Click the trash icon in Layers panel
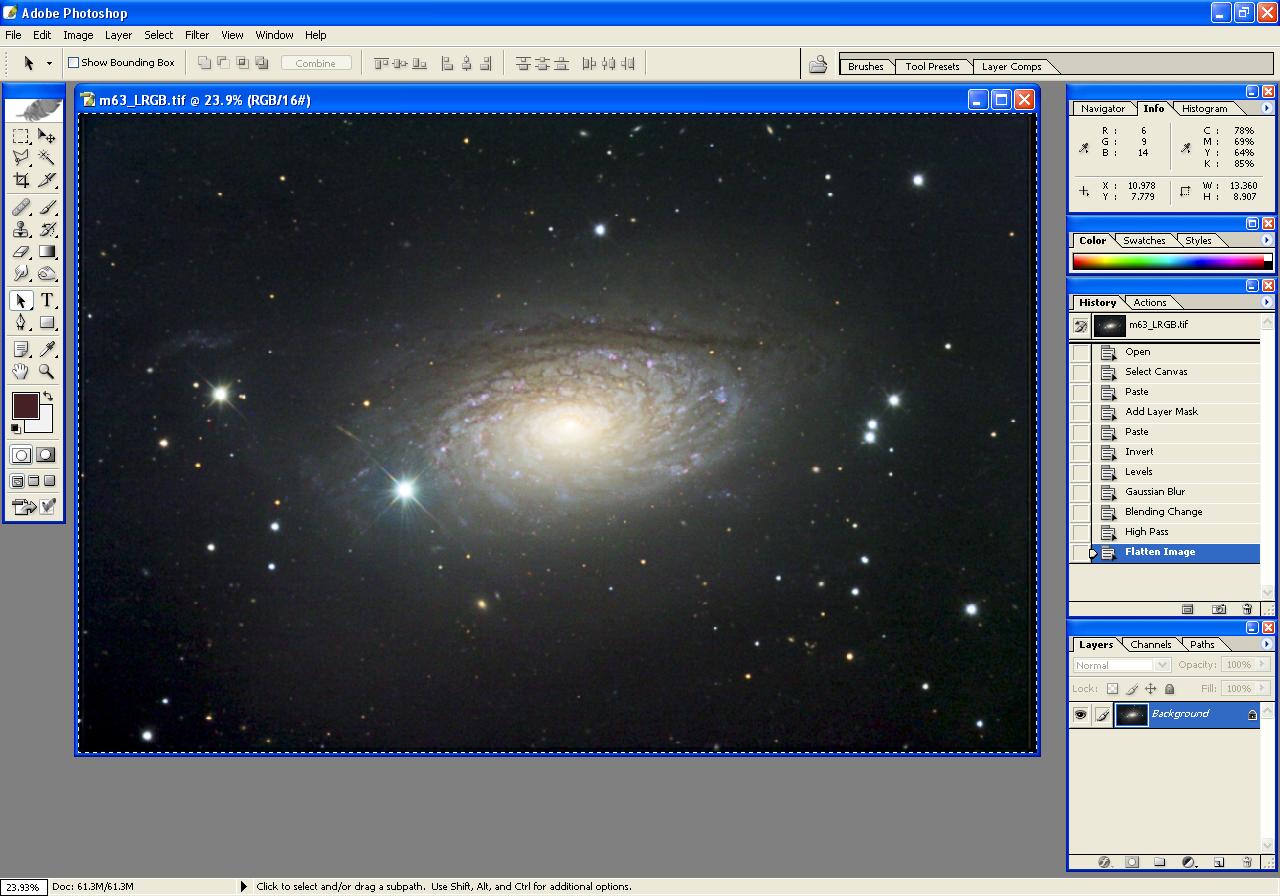Screen dimensions: 1280x896 [x=1247, y=861]
